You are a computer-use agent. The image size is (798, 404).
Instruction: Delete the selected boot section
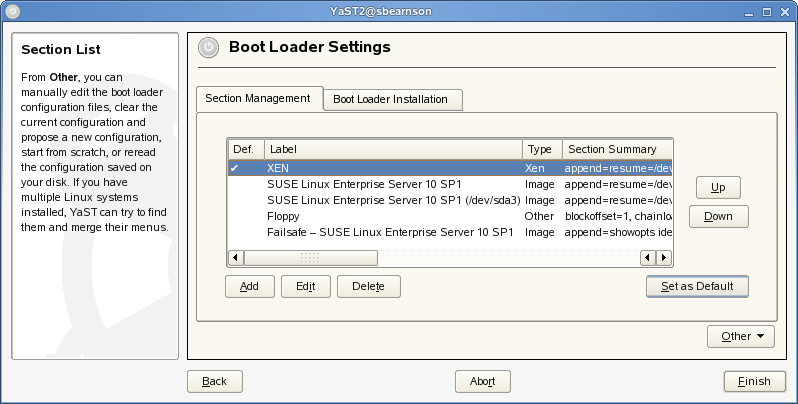point(368,286)
